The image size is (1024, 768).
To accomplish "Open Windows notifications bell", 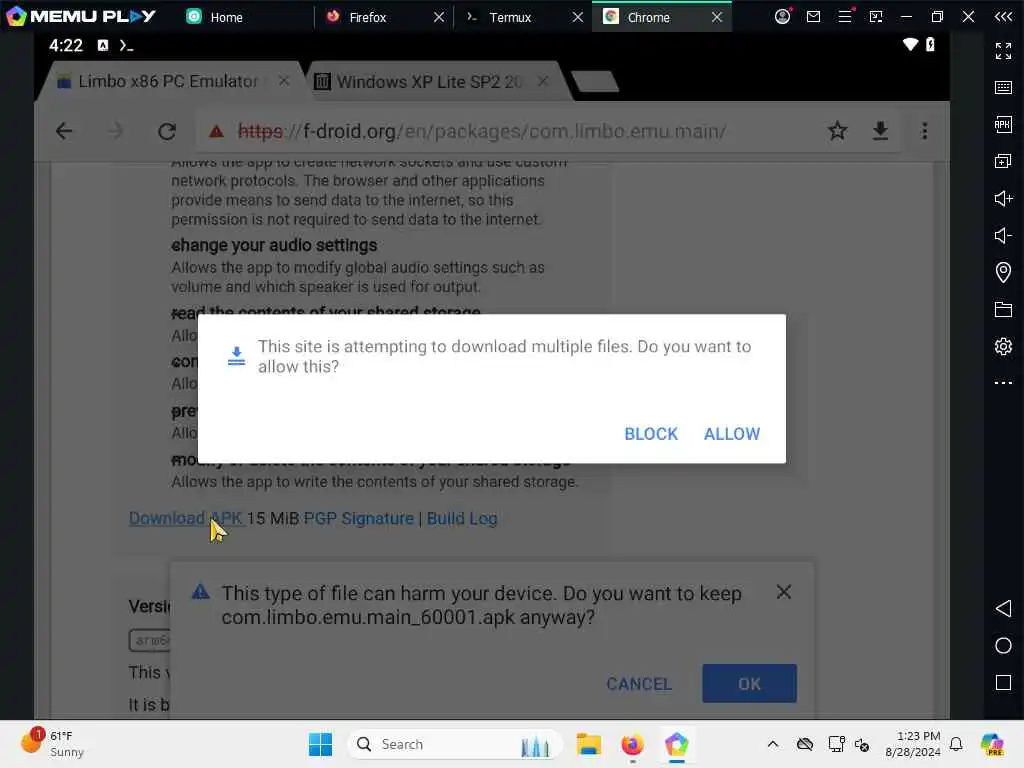I will 956,744.
